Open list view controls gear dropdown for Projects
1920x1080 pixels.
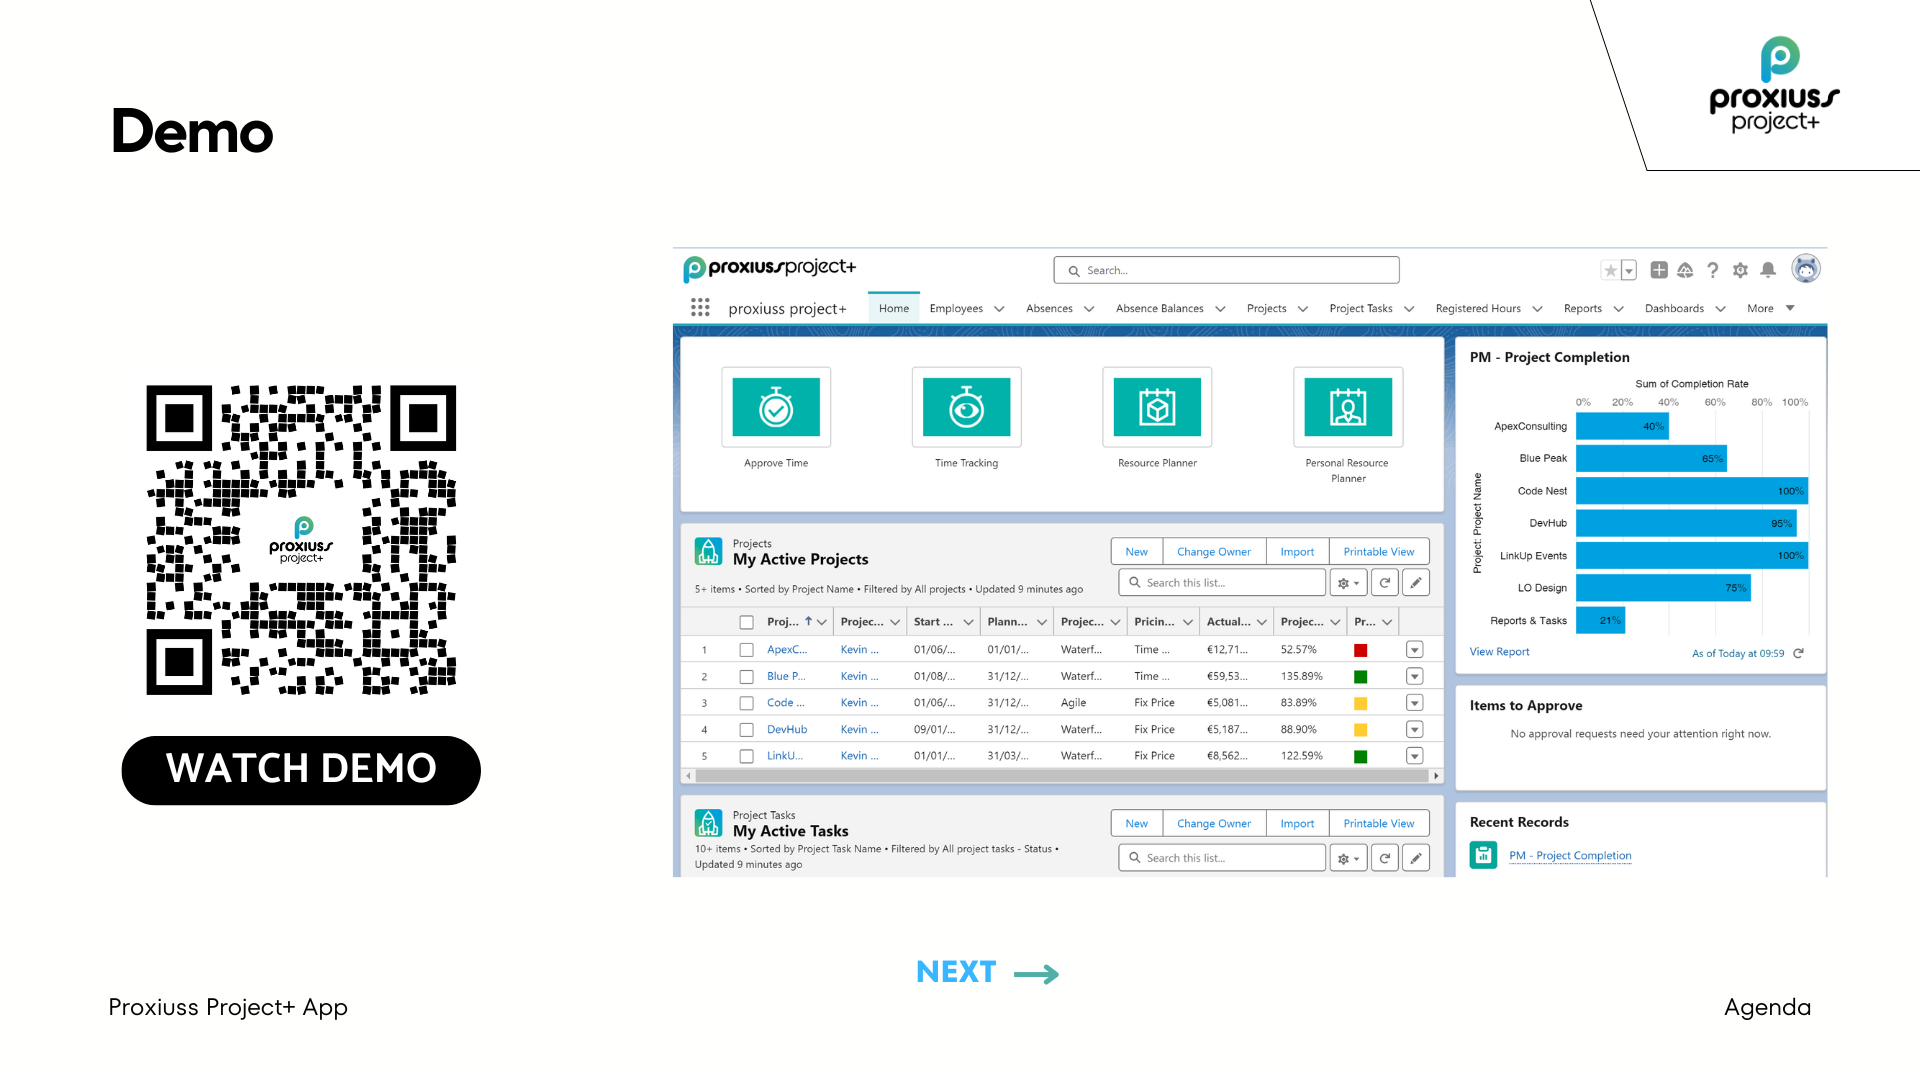1348,583
